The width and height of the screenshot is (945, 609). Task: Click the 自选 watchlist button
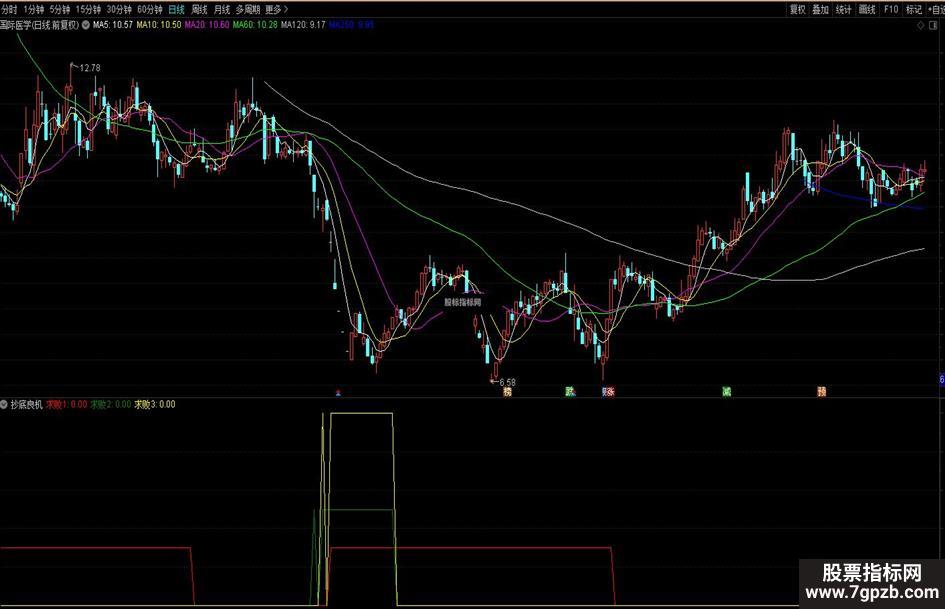coord(937,10)
